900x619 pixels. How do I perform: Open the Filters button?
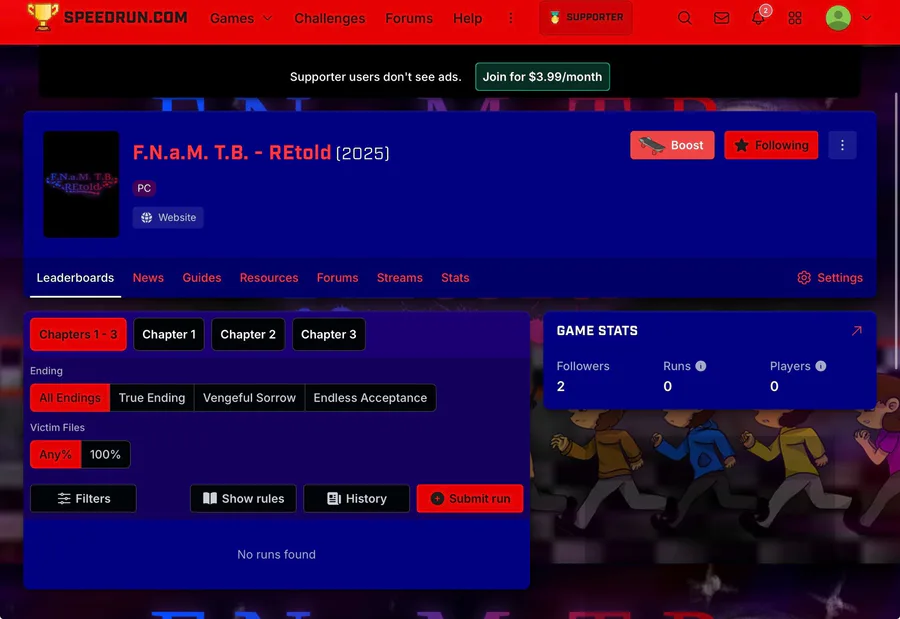tap(83, 498)
